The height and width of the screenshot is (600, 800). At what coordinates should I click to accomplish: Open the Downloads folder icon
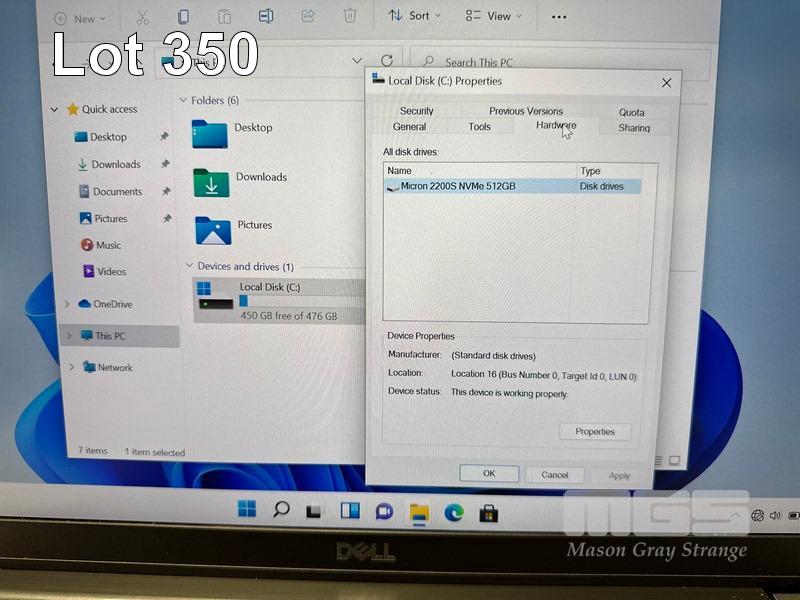(211, 182)
